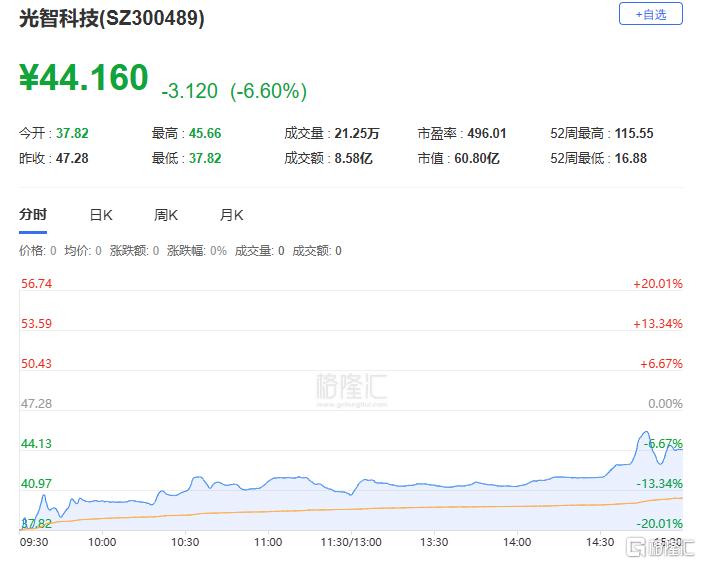Click 成交额: 0 chart readout
The height and width of the screenshot is (564, 701).
point(317,251)
